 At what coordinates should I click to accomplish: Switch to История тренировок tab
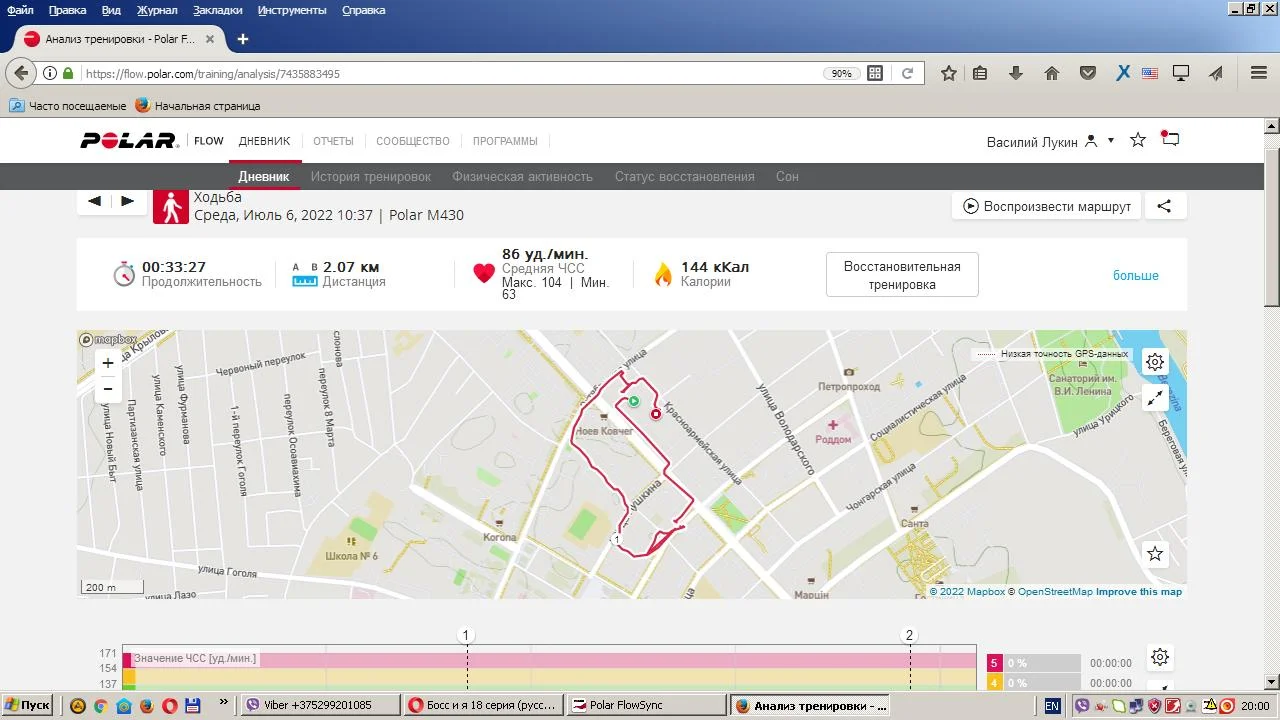pos(370,176)
